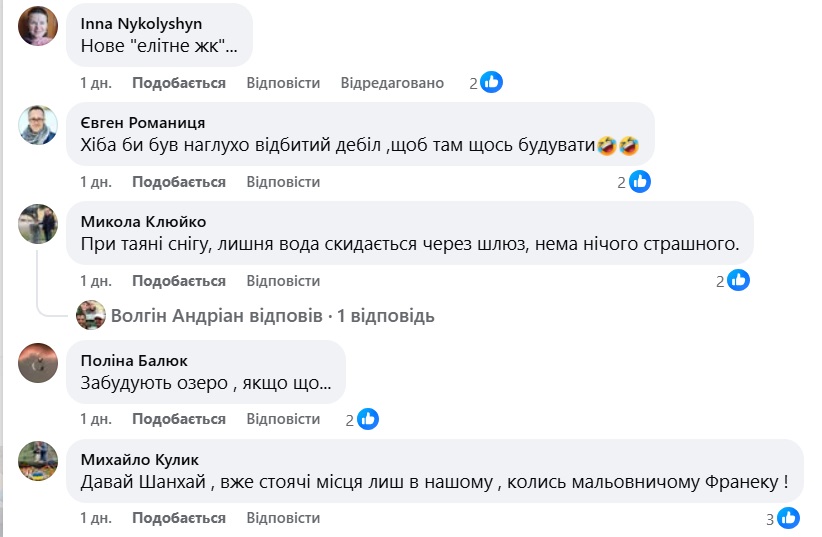Open Михайло Кулик's avatar
Viewport: 822px width, 537px height.
38,461
